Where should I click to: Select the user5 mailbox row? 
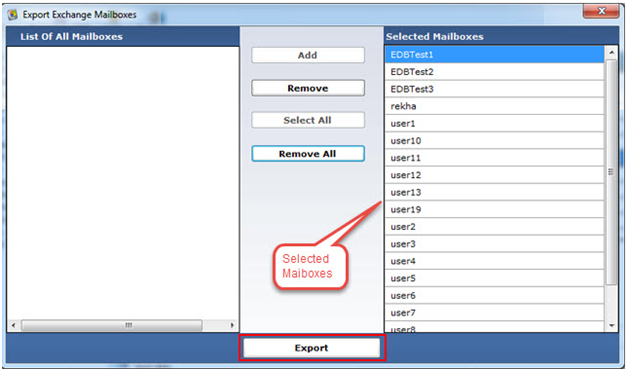[494, 278]
